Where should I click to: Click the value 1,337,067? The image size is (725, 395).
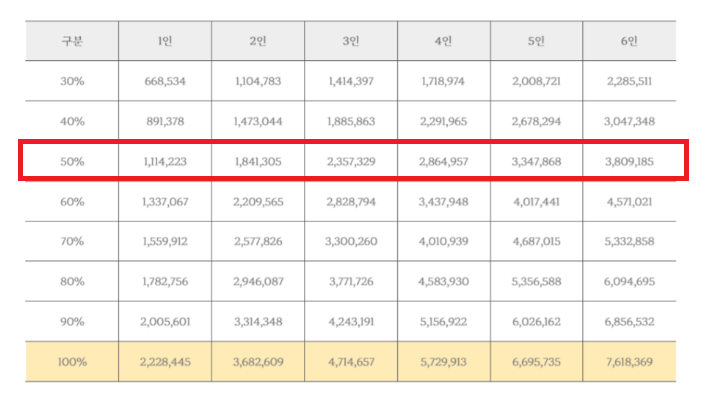[165, 202]
